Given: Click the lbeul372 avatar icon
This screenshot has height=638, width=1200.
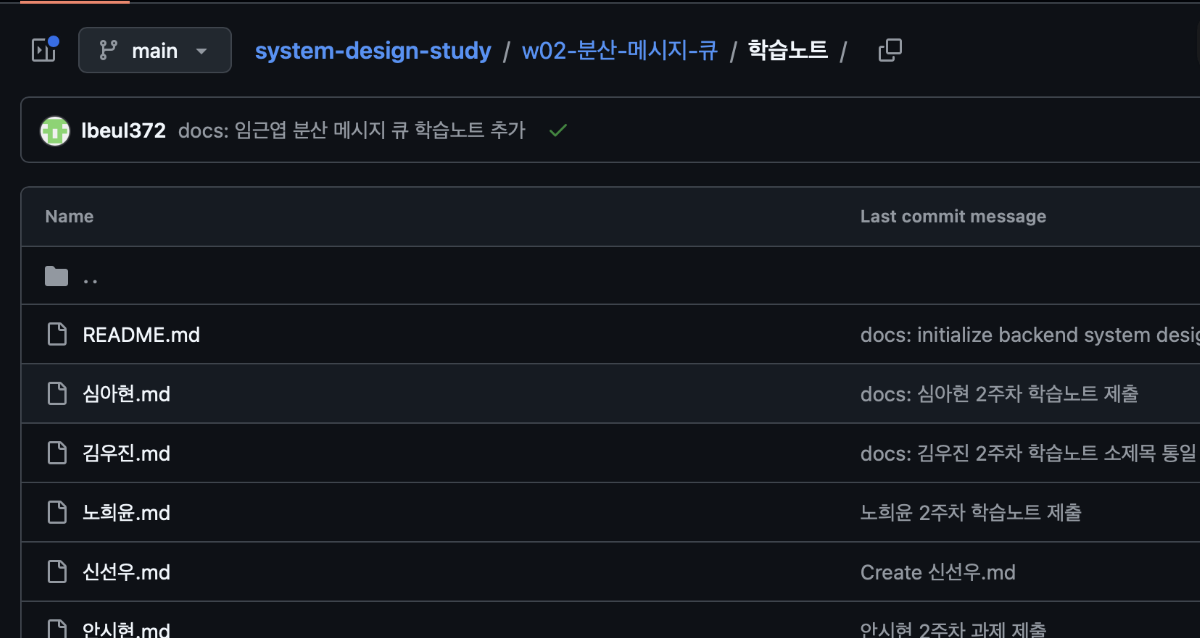Looking at the screenshot, I should coord(55,130).
